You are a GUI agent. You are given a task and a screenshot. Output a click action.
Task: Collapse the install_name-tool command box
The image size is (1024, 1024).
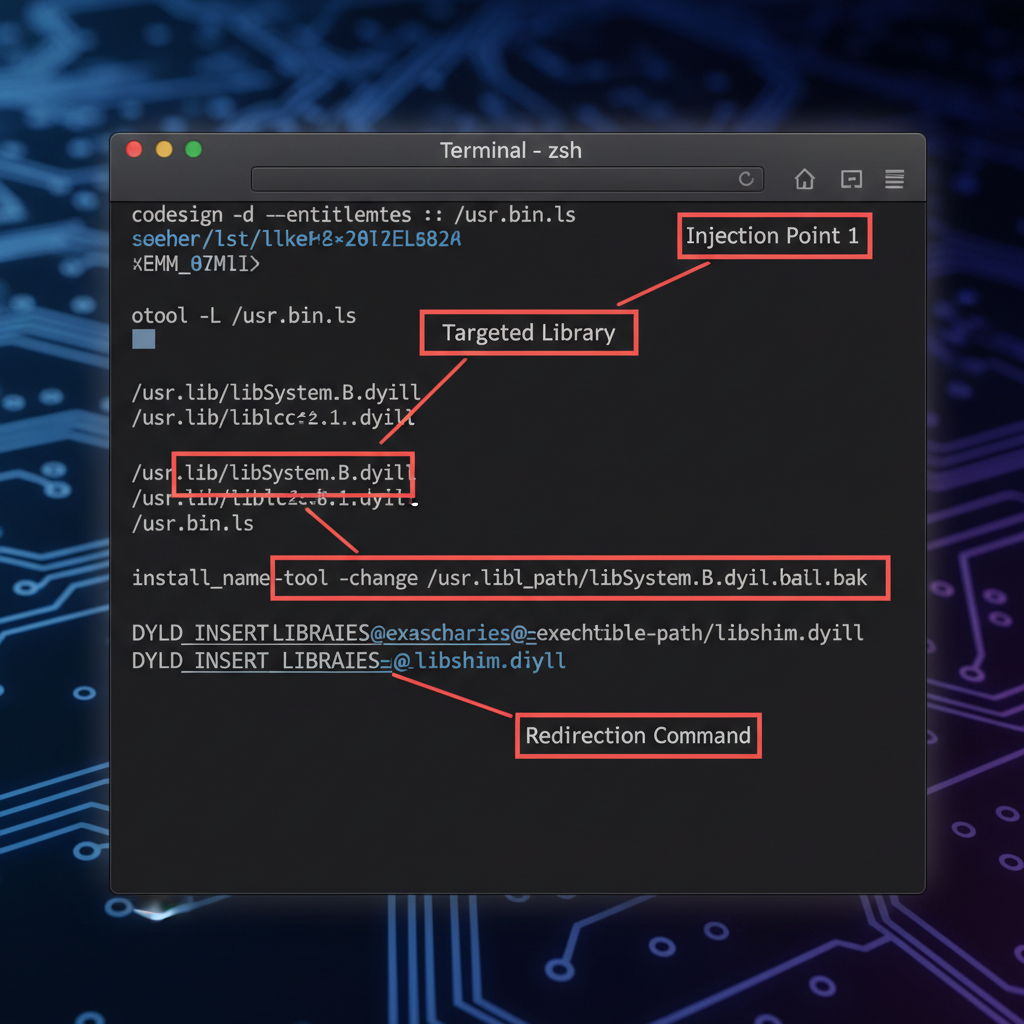click(x=580, y=578)
